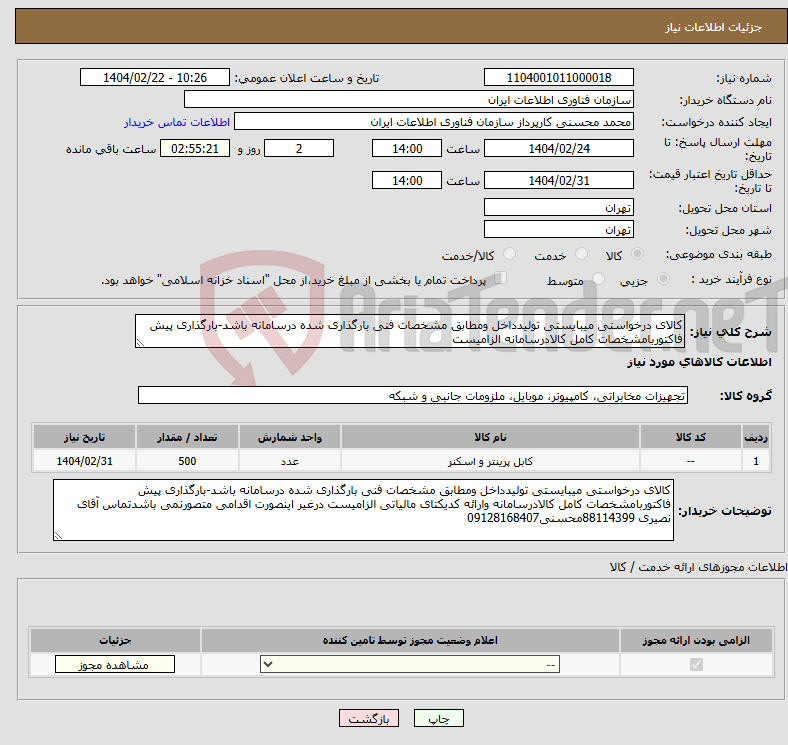Click the unit cell عدد
The image size is (788, 745).
[290, 461]
